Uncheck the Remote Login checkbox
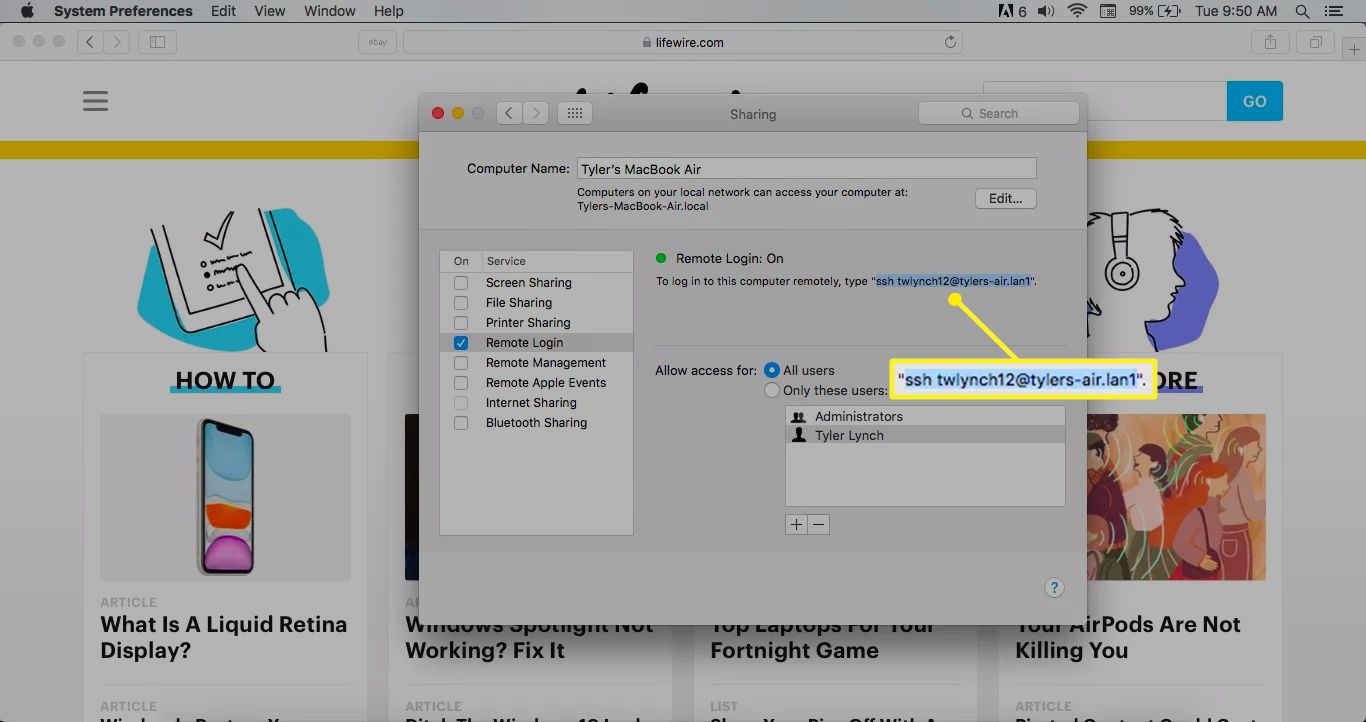The width and height of the screenshot is (1366, 722). 461,343
